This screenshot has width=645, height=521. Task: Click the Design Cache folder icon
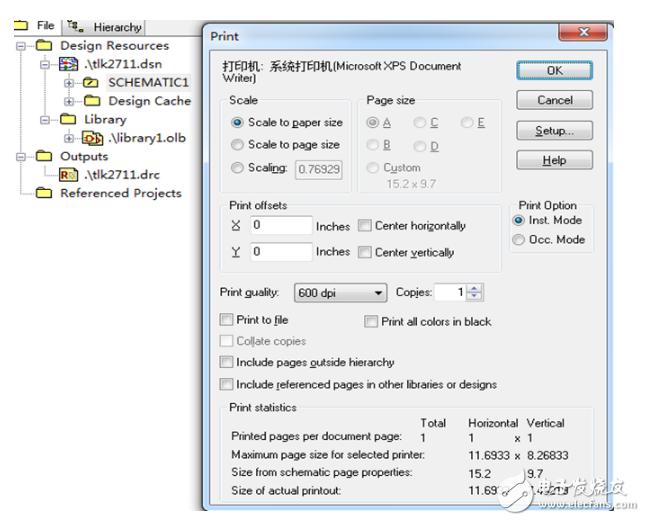pos(92,101)
